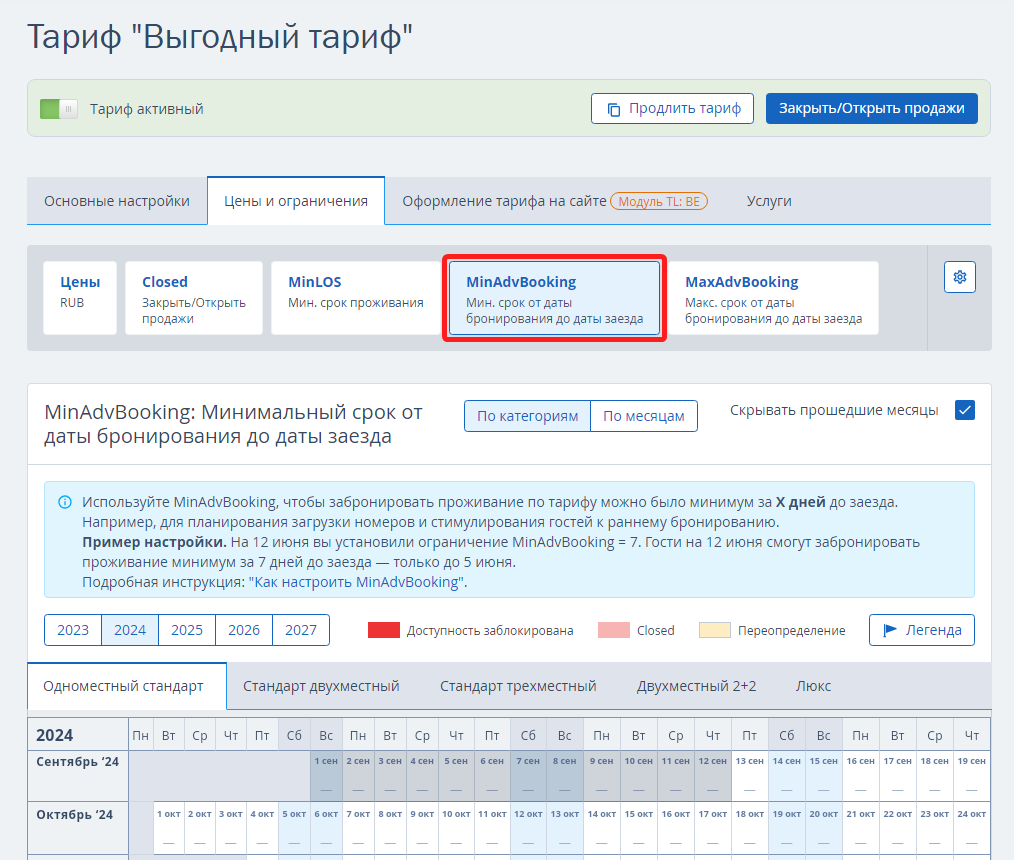Select year 2027
This screenshot has width=1014, height=860.
tap(301, 630)
